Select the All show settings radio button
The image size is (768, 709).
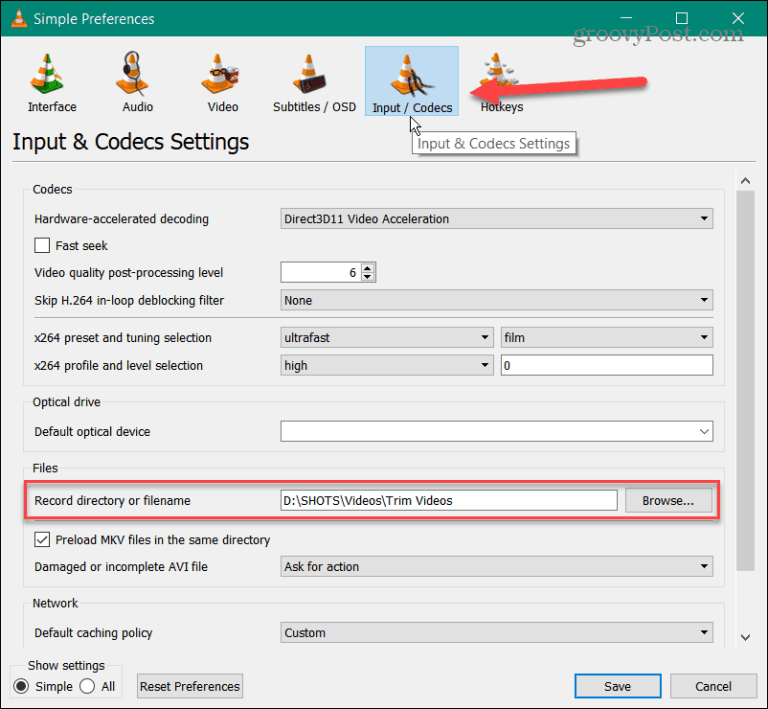coord(87,686)
